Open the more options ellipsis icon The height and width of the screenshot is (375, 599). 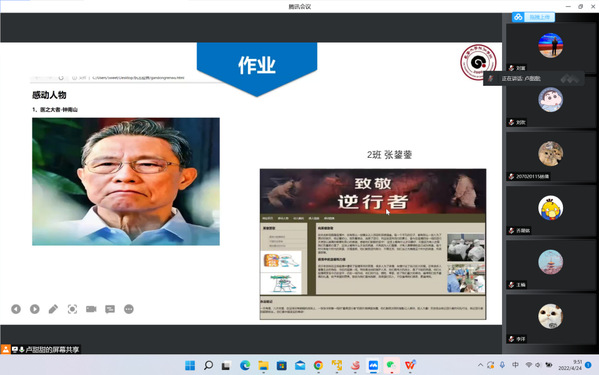[129, 309]
